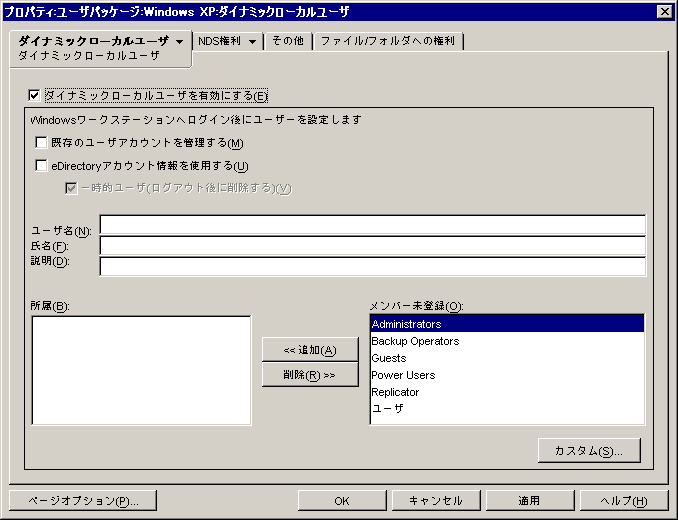Click the 所属 list box

tap(141, 370)
